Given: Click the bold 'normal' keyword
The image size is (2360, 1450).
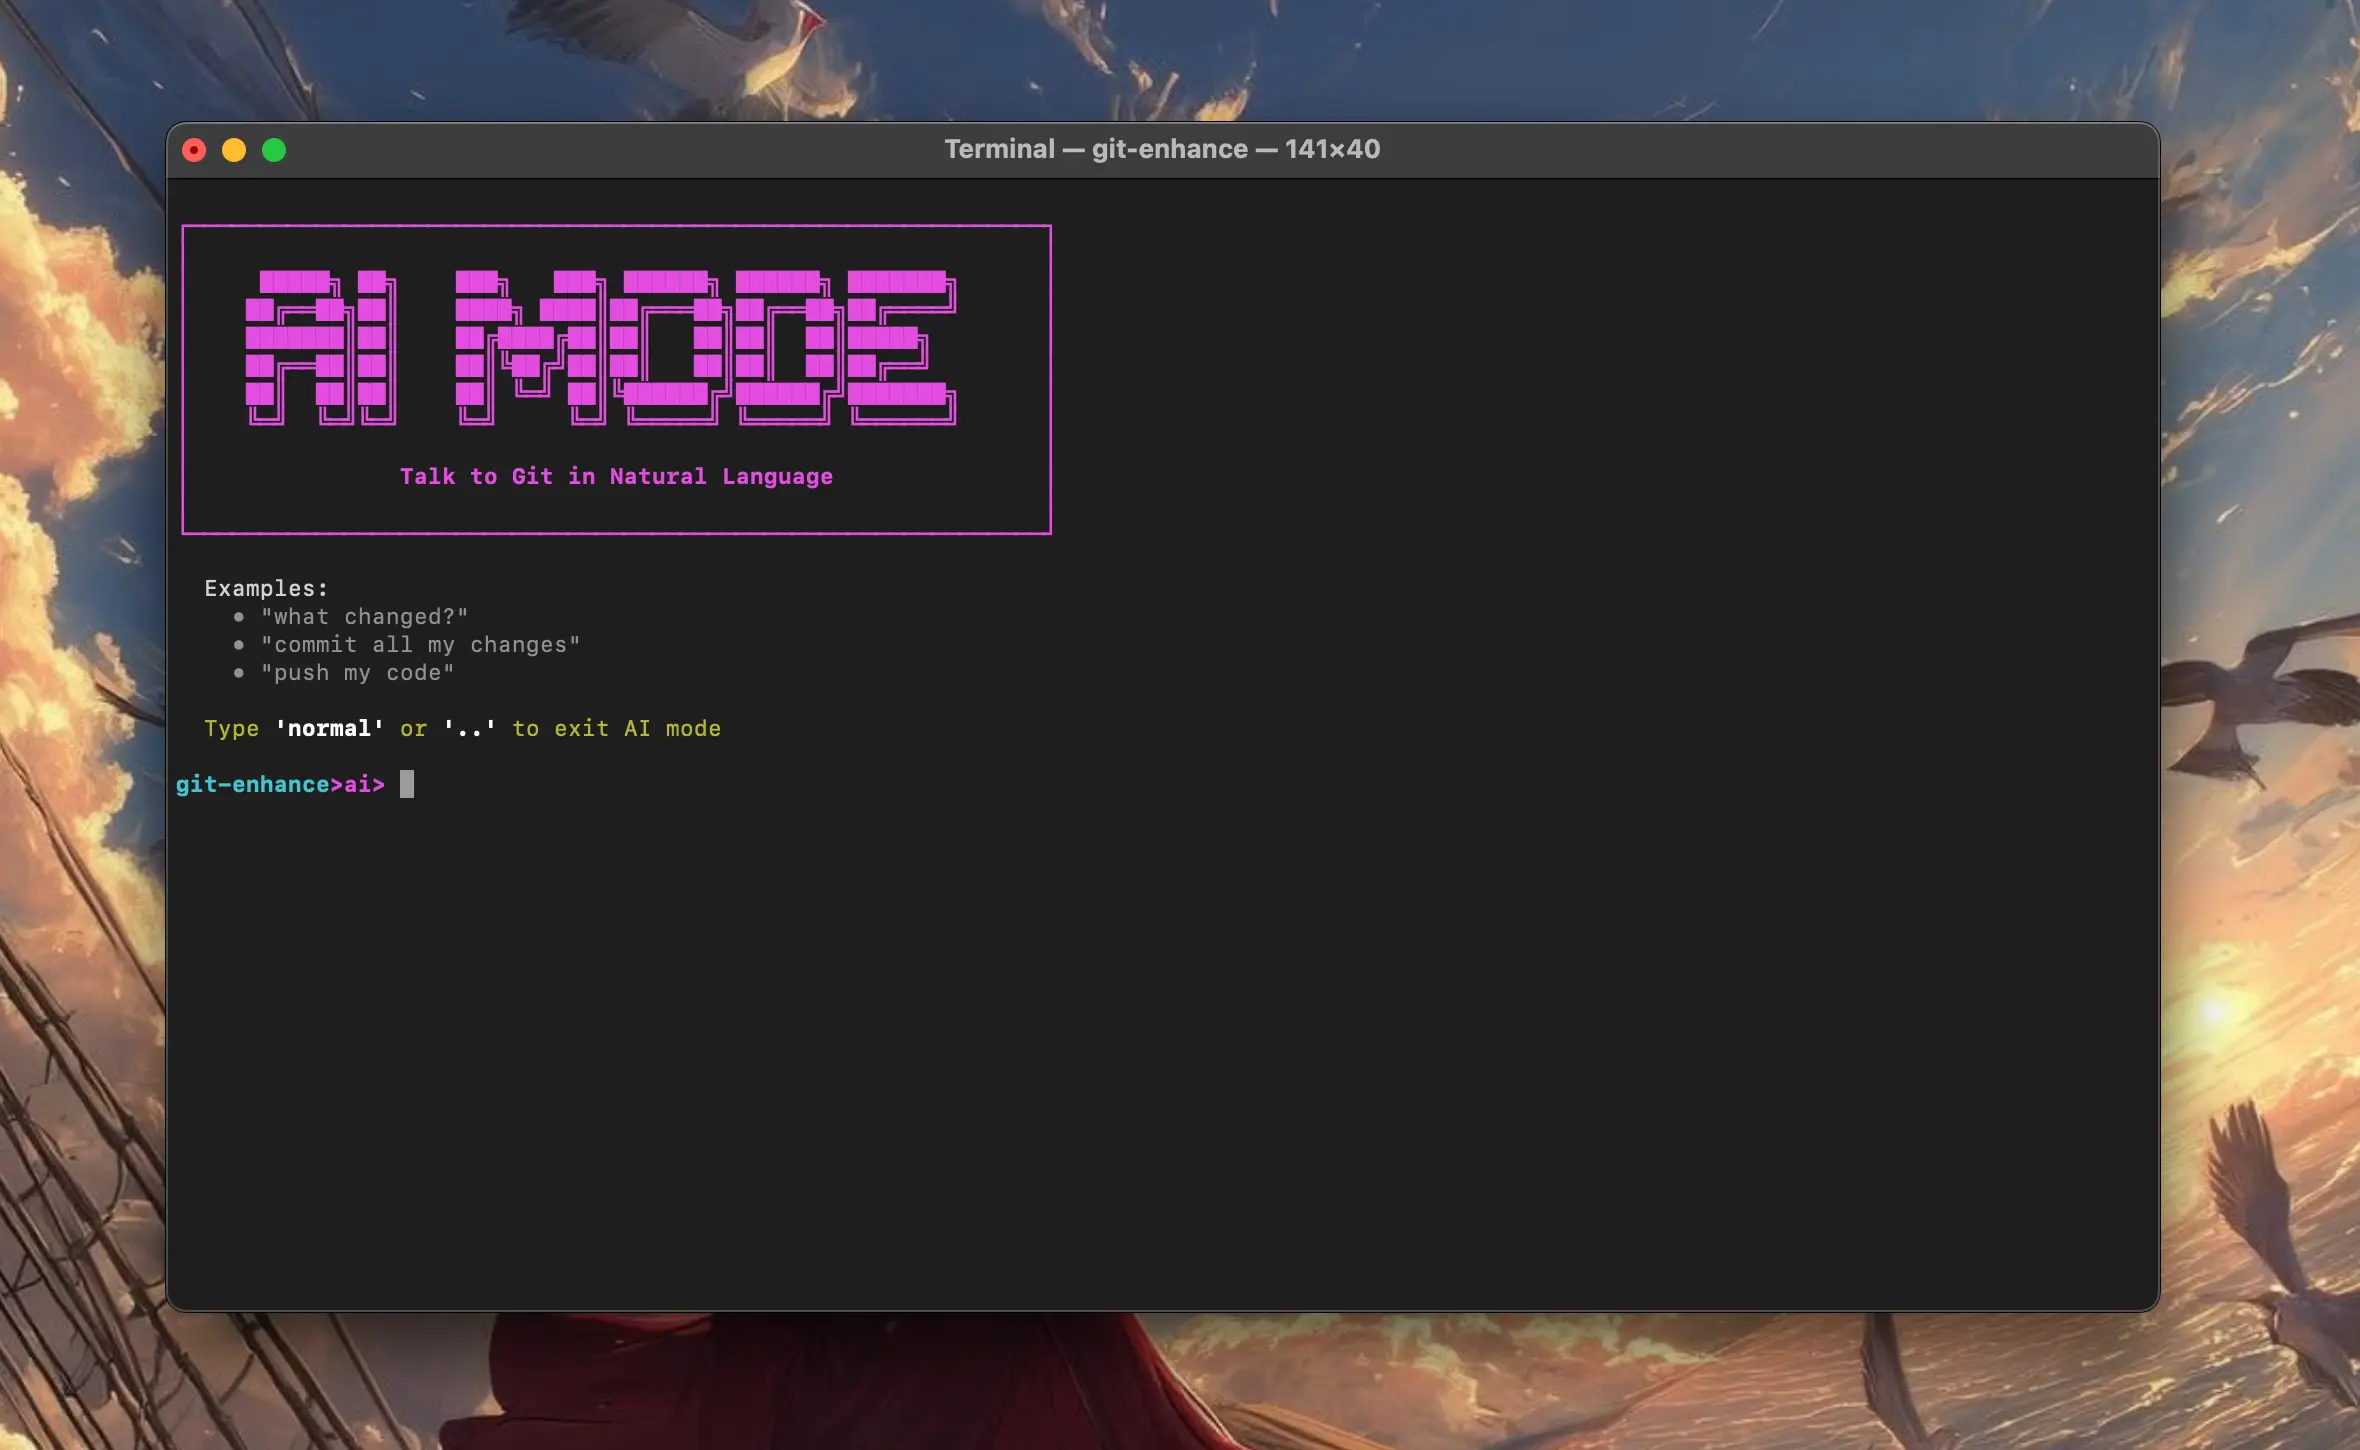Looking at the screenshot, I should (329, 729).
